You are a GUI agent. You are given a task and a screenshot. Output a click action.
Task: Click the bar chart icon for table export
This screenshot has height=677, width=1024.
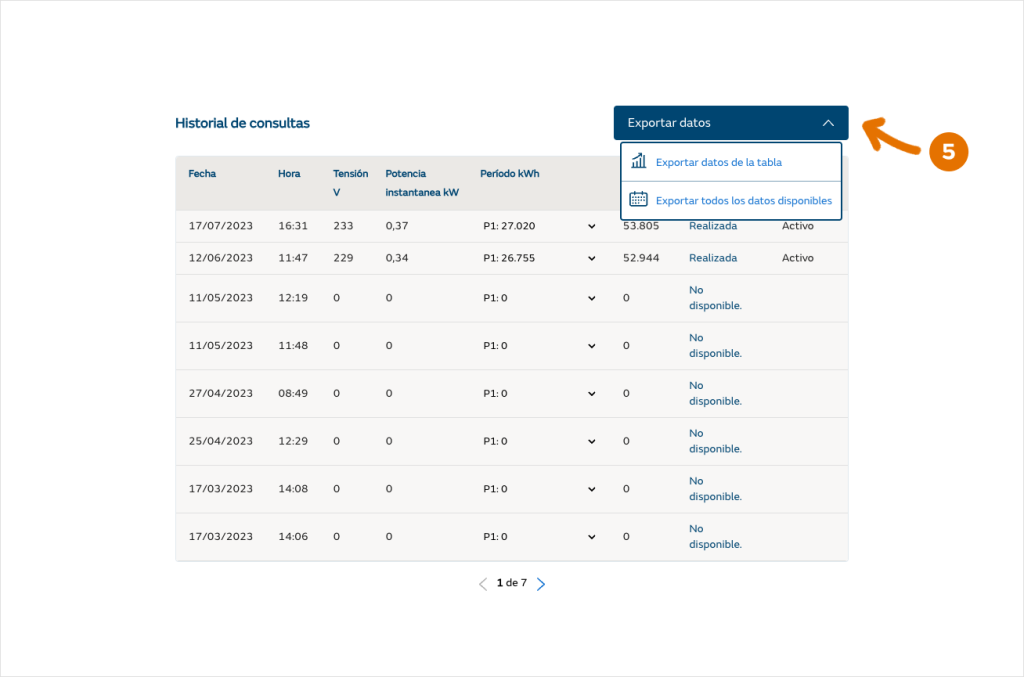(639, 161)
